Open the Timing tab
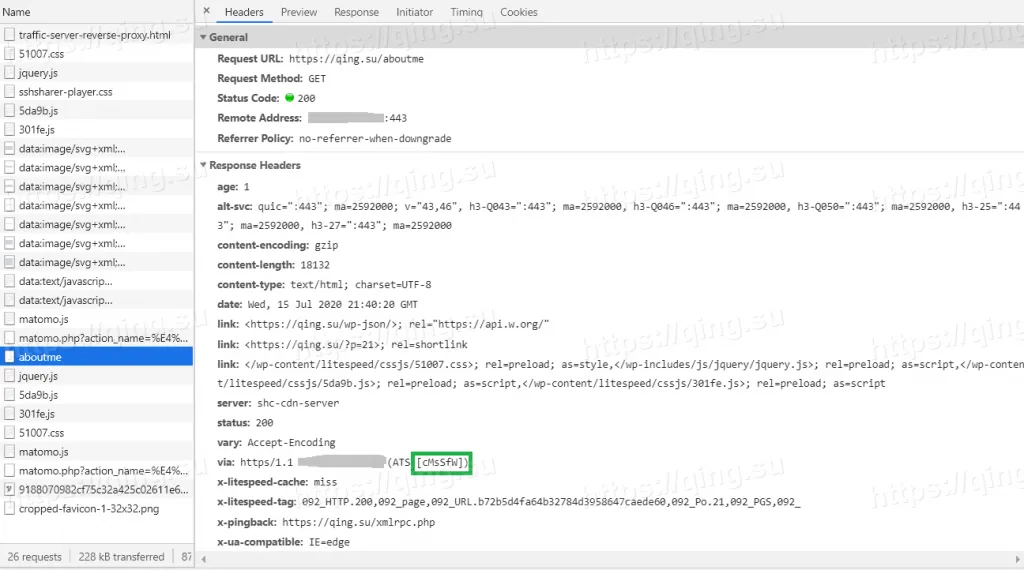1024x570 pixels. 466,12
